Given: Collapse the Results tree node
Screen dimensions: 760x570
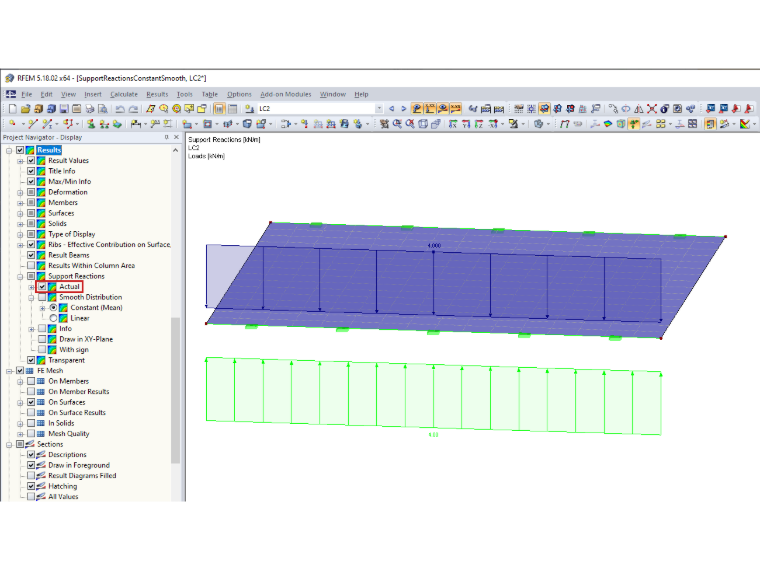Looking at the screenshot, I should [9, 150].
